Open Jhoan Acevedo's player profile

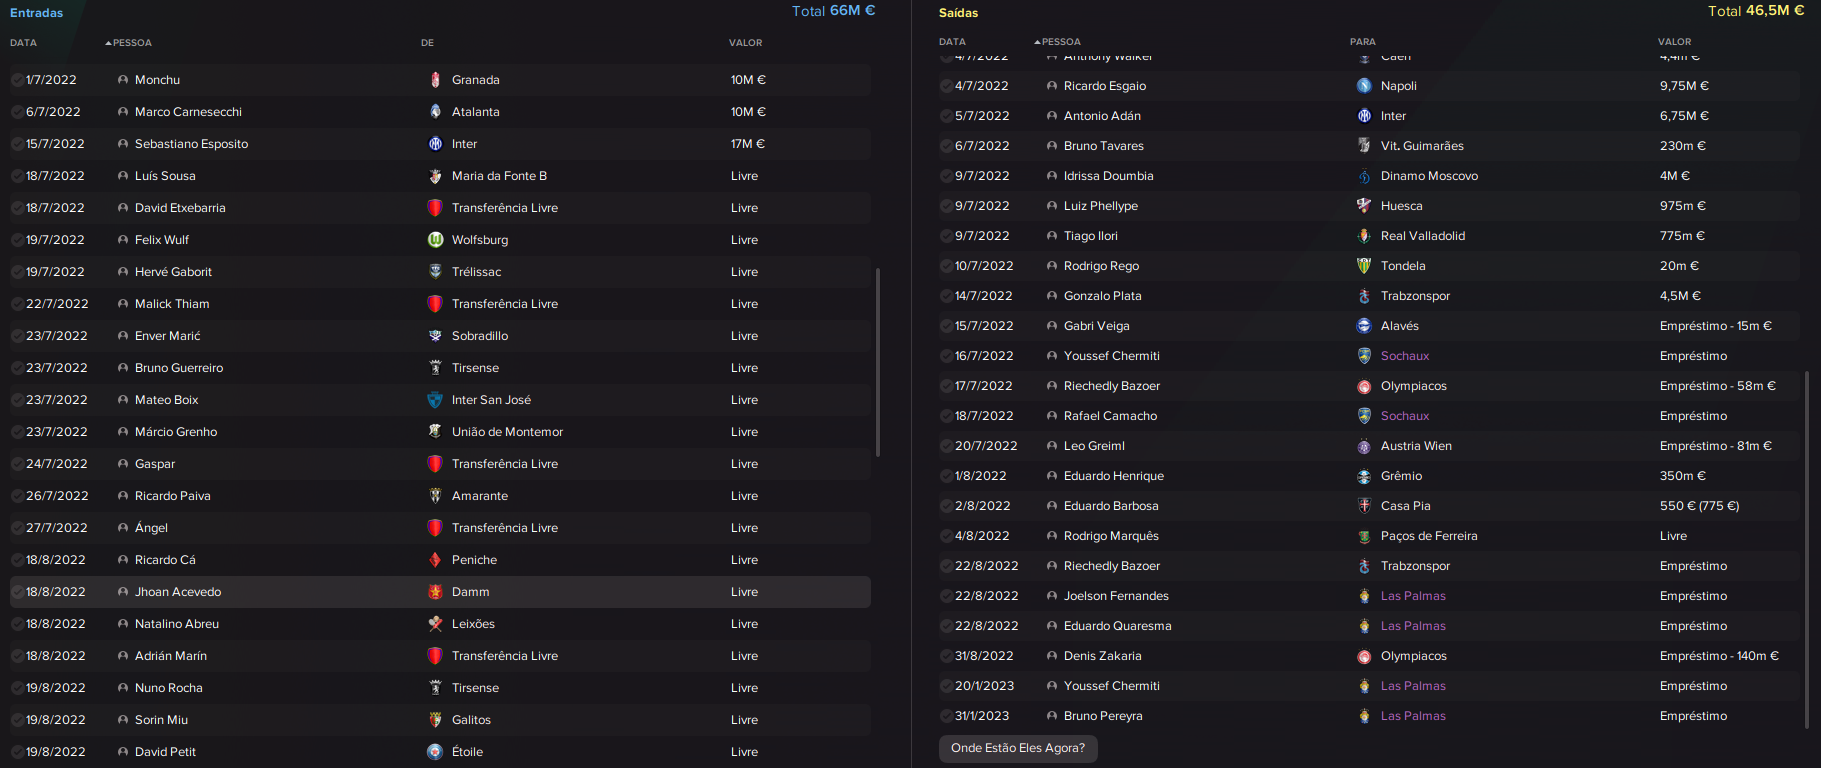coord(178,592)
